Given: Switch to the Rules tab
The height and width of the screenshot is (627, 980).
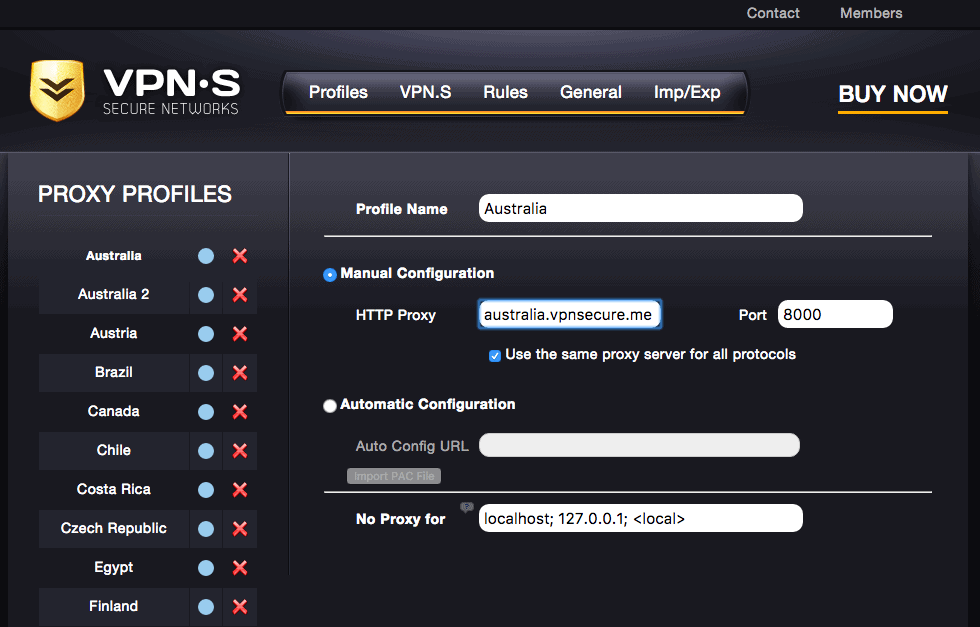Looking at the screenshot, I should pos(505,91).
